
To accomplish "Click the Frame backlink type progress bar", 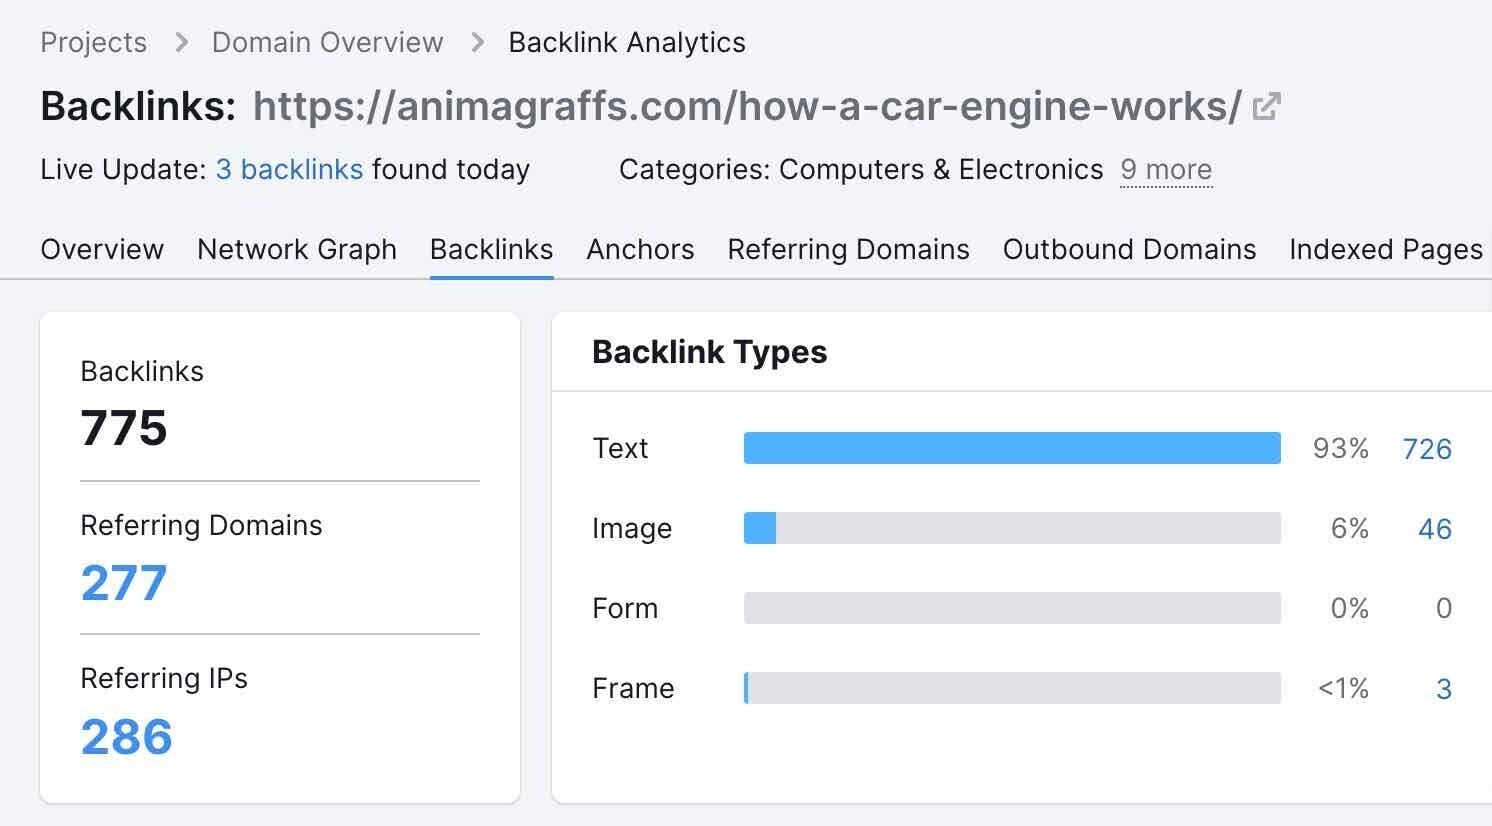I will pos(1012,688).
